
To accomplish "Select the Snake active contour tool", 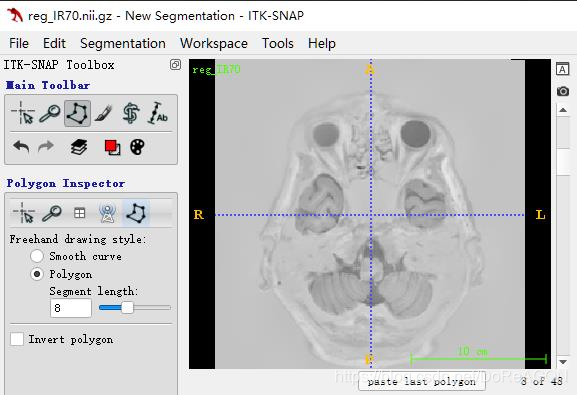I will coord(131,113).
